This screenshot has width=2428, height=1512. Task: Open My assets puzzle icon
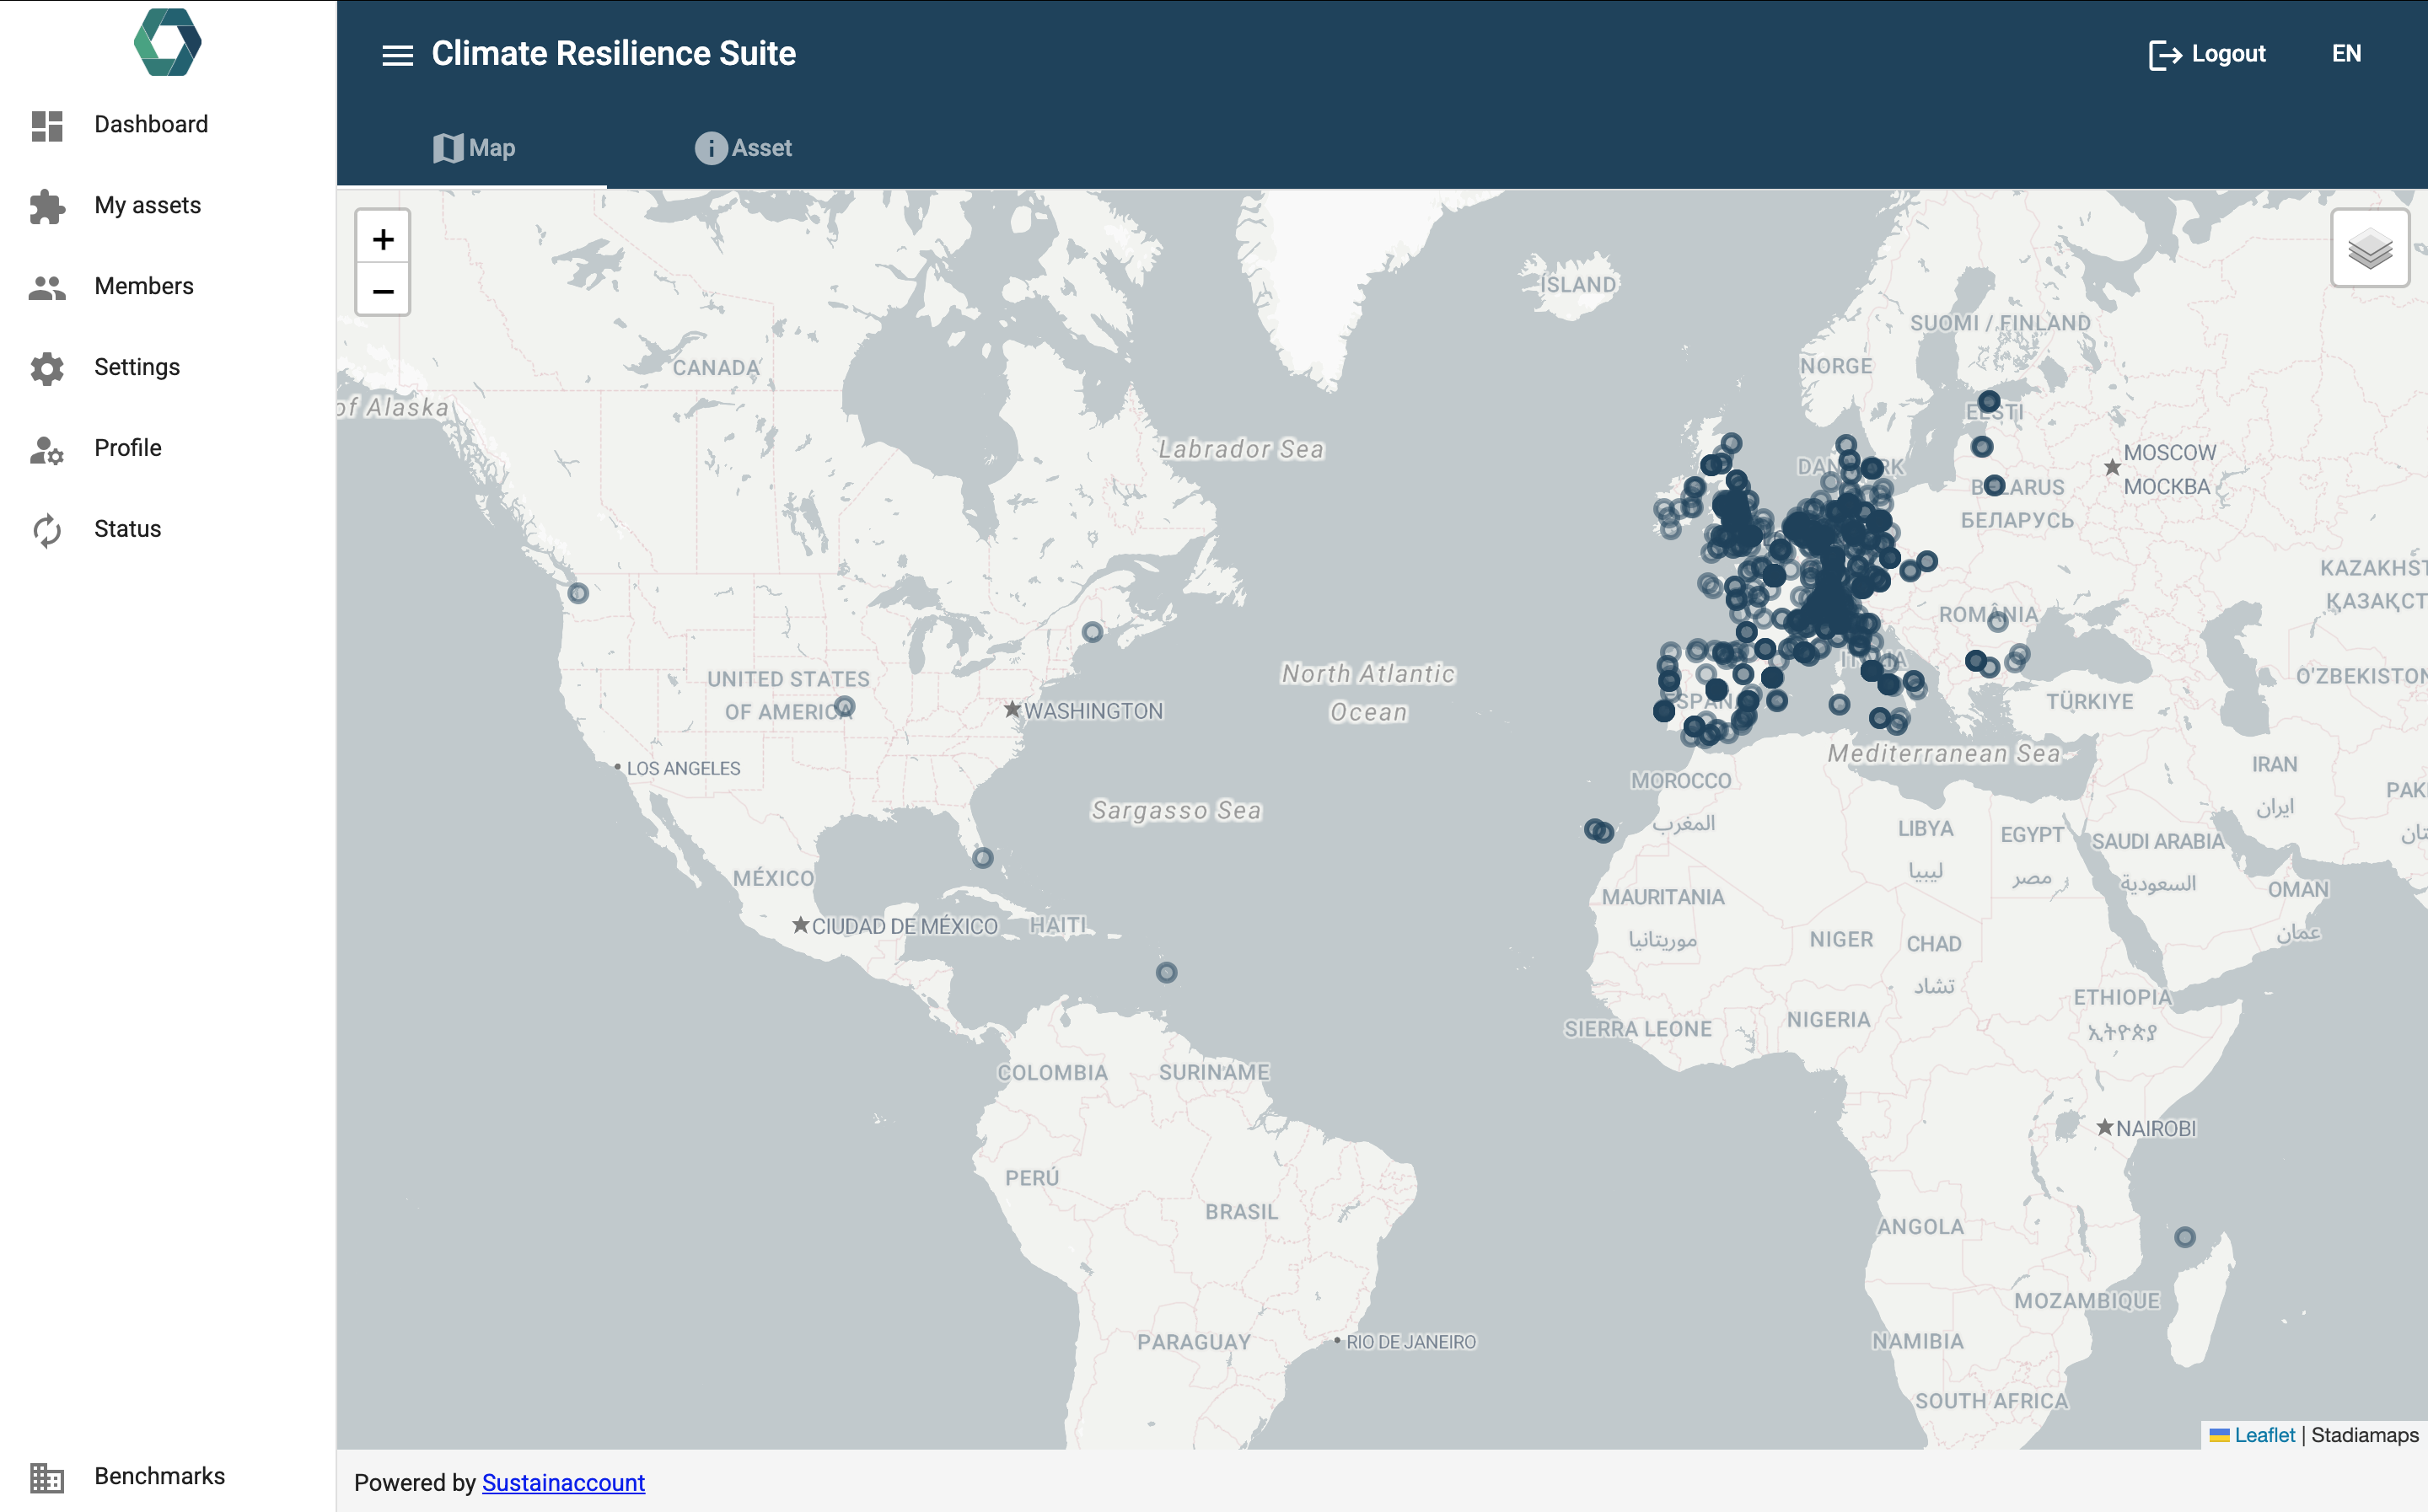(x=47, y=206)
